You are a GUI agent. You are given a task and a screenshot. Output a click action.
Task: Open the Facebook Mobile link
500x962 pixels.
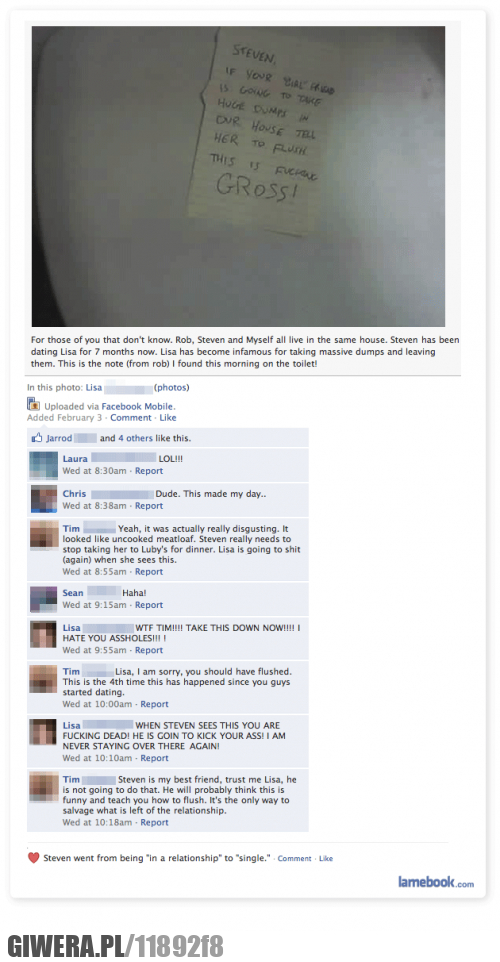pyautogui.click(x=137, y=406)
